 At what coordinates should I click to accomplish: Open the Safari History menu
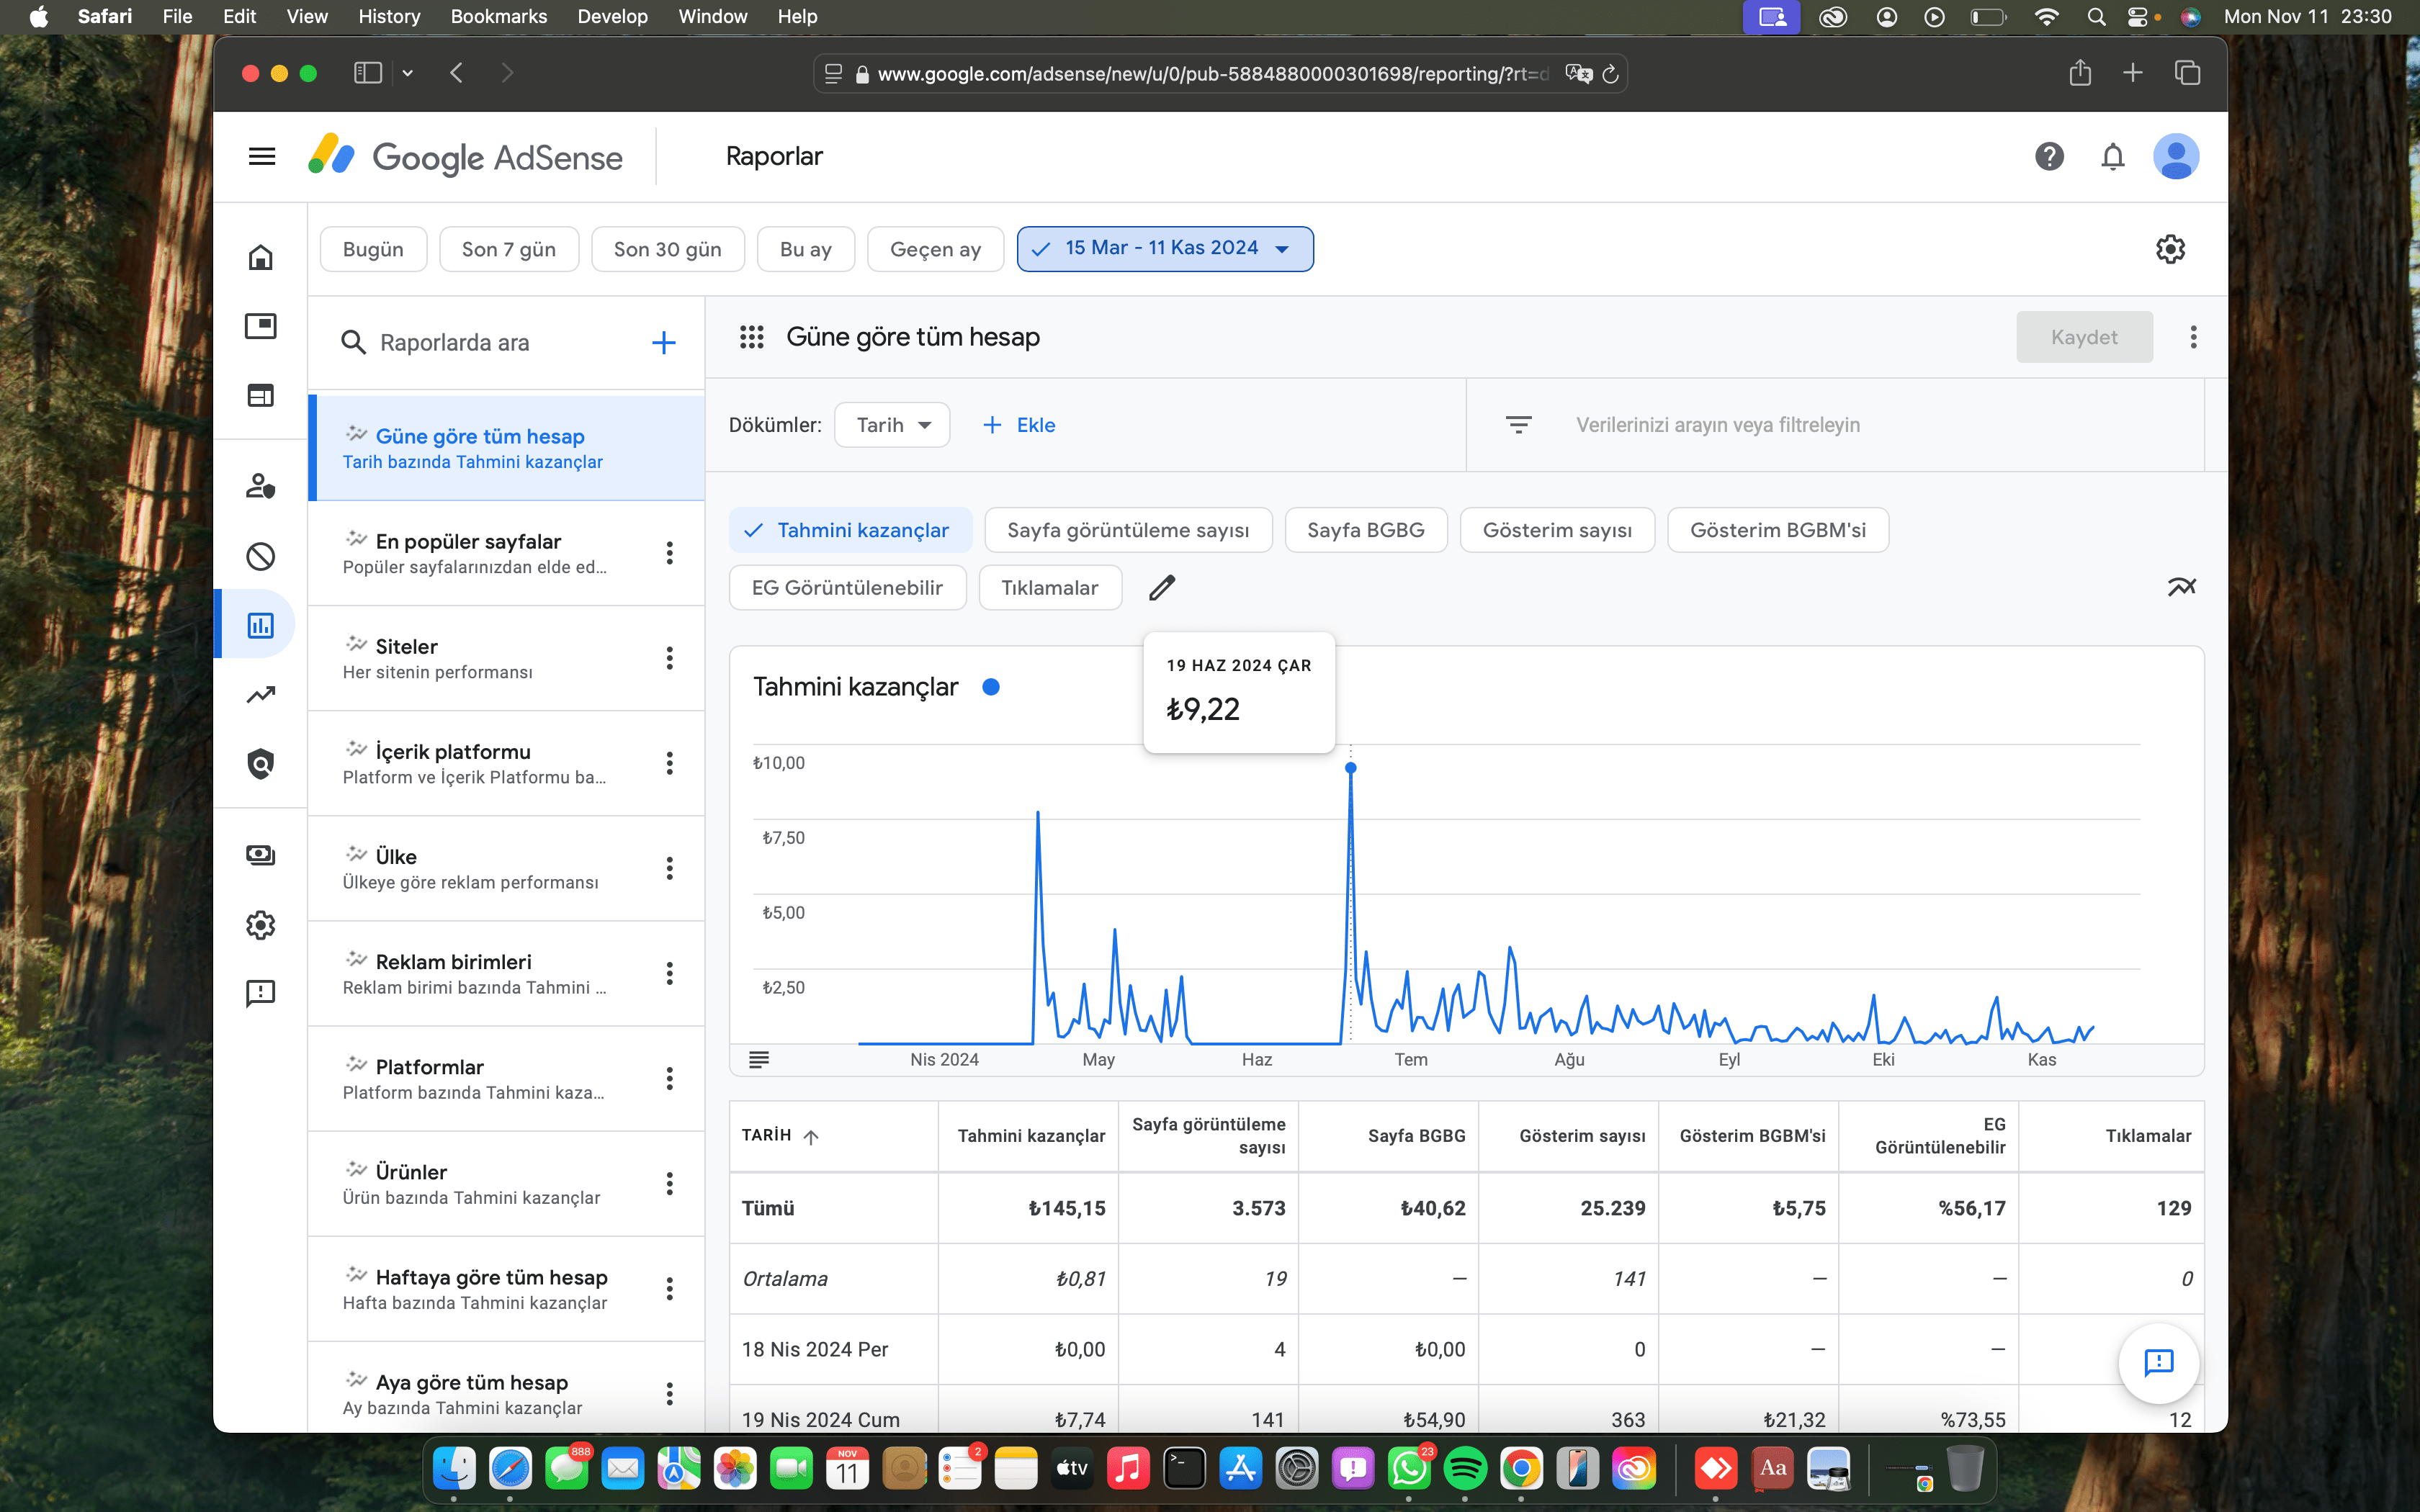click(x=389, y=16)
